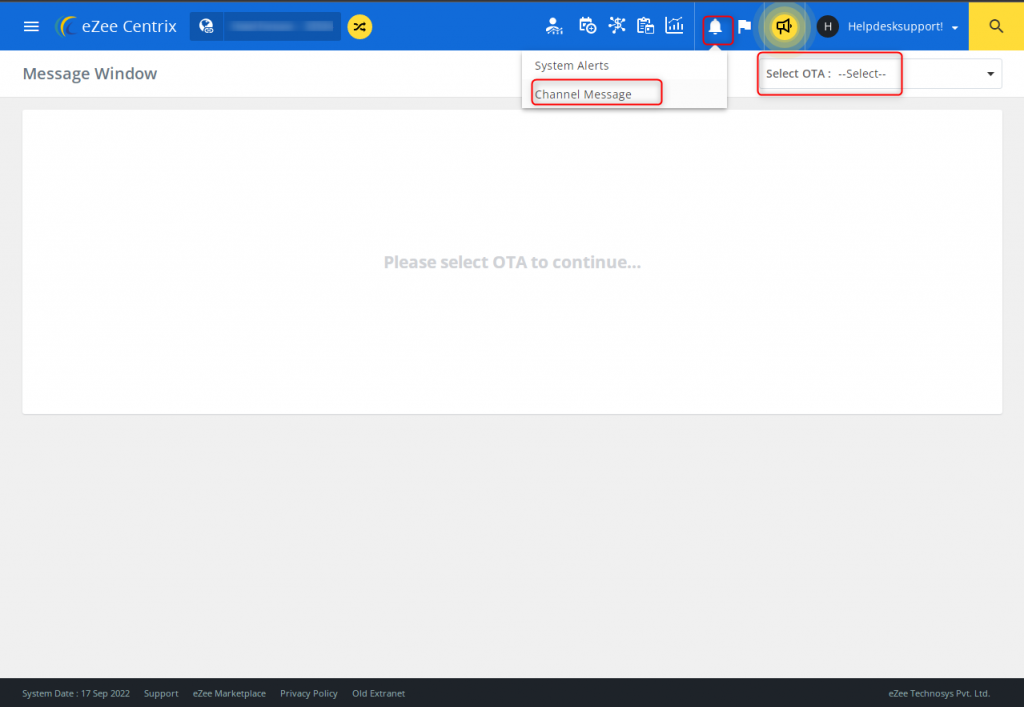Viewport: 1024px width, 707px height.
Task: Open the hamburger navigation menu
Action: [x=31, y=27]
